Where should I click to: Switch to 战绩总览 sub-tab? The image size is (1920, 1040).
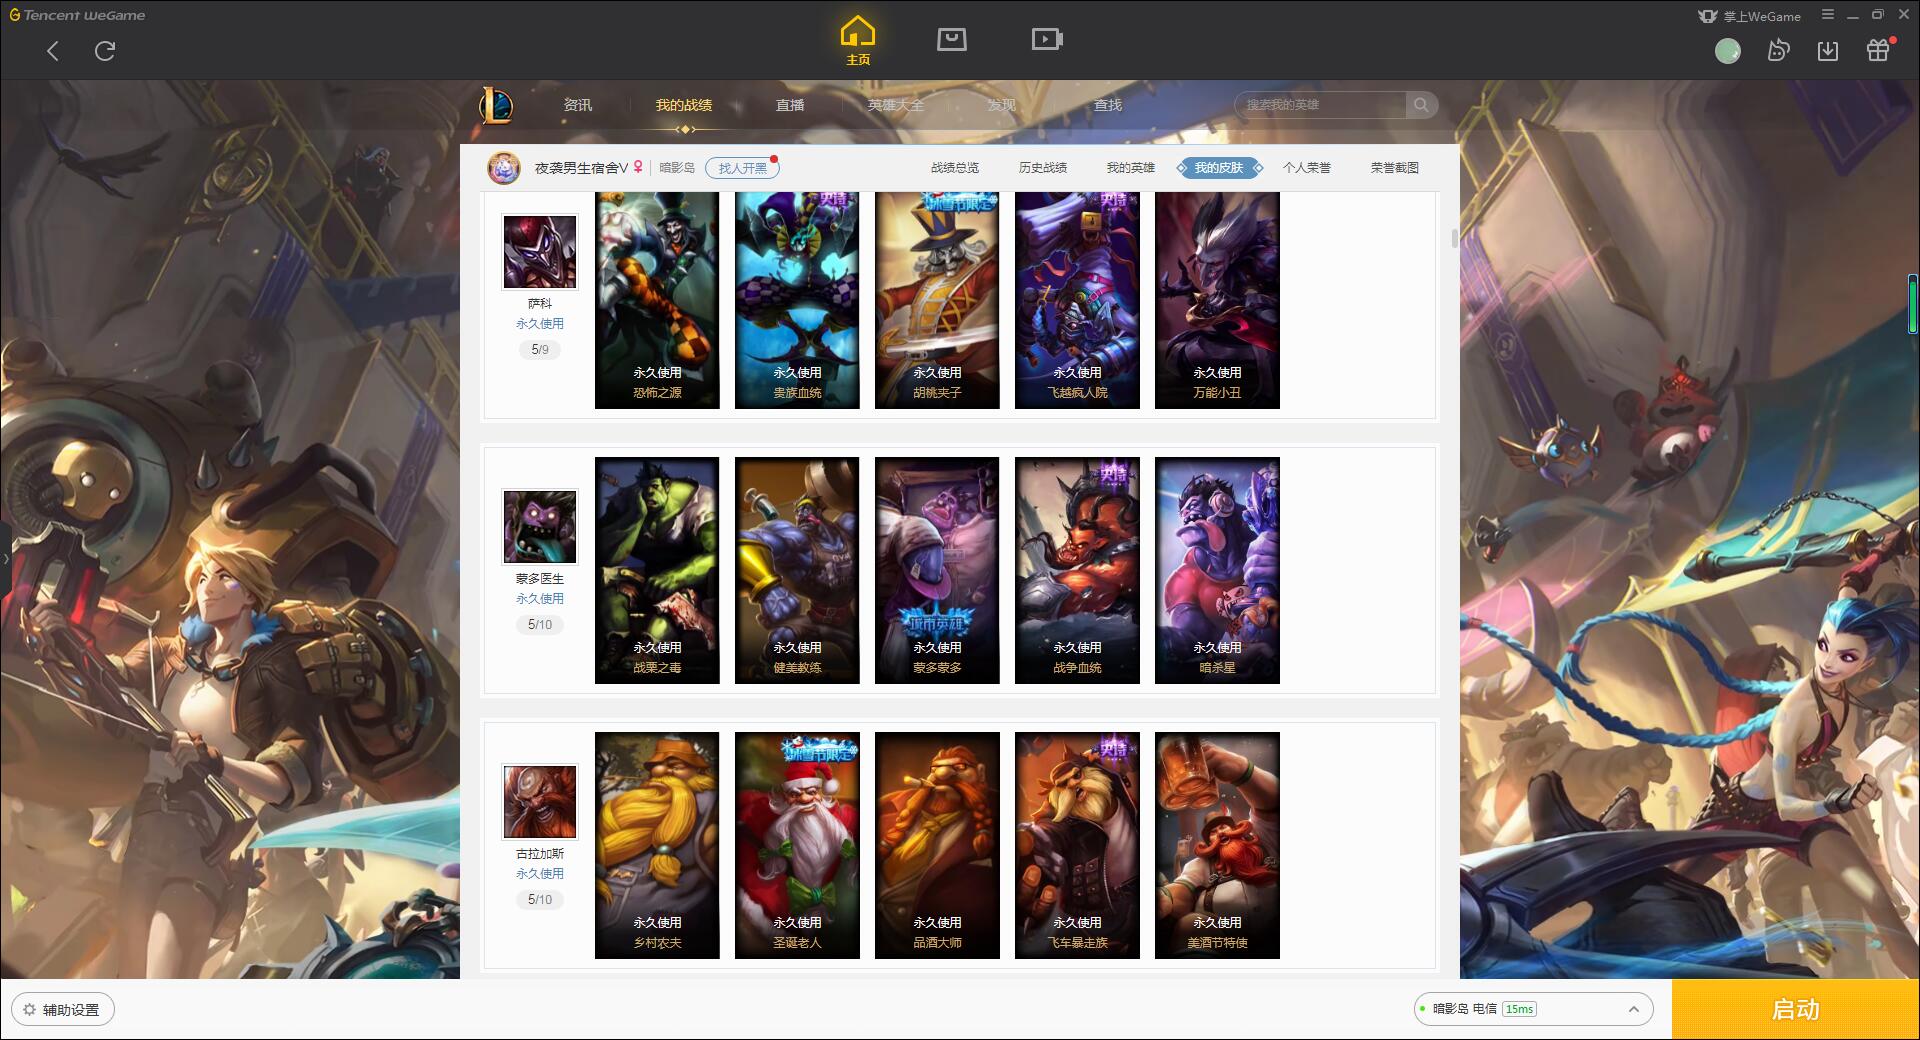955,168
